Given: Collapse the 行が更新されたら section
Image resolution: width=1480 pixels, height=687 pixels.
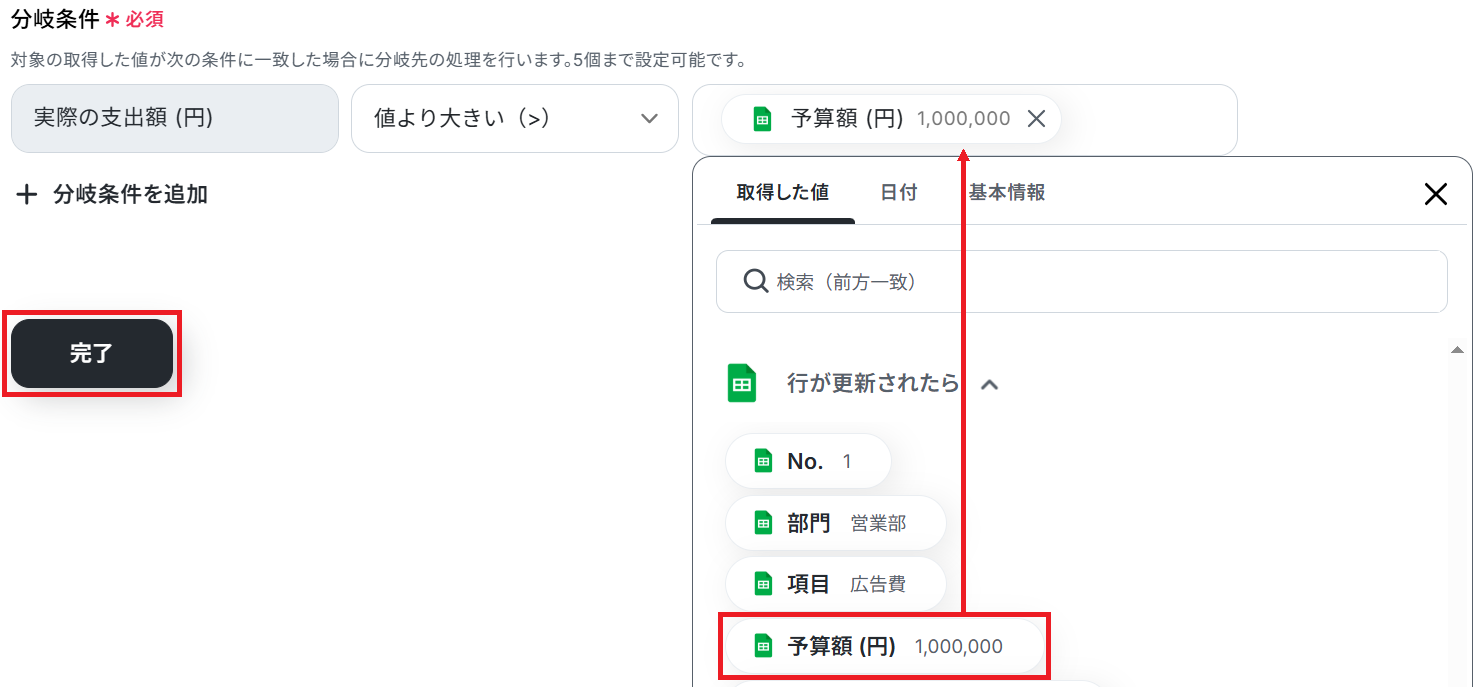Looking at the screenshot, I should [990, 384].
